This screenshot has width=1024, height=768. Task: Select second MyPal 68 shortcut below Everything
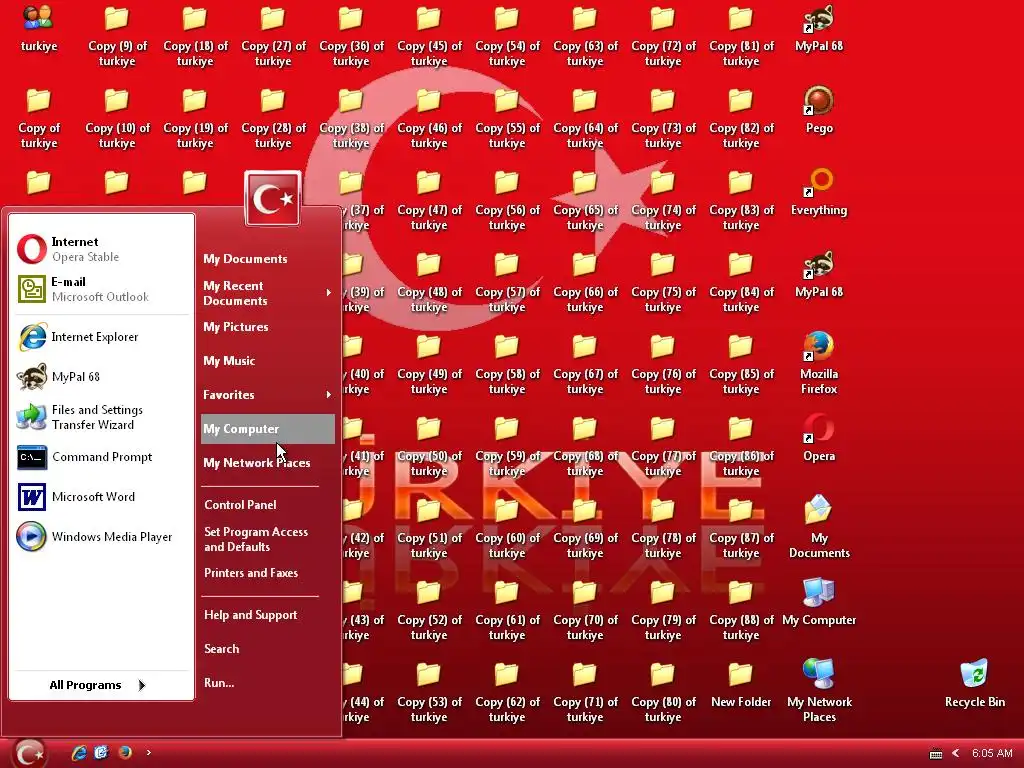pos(819,274)
